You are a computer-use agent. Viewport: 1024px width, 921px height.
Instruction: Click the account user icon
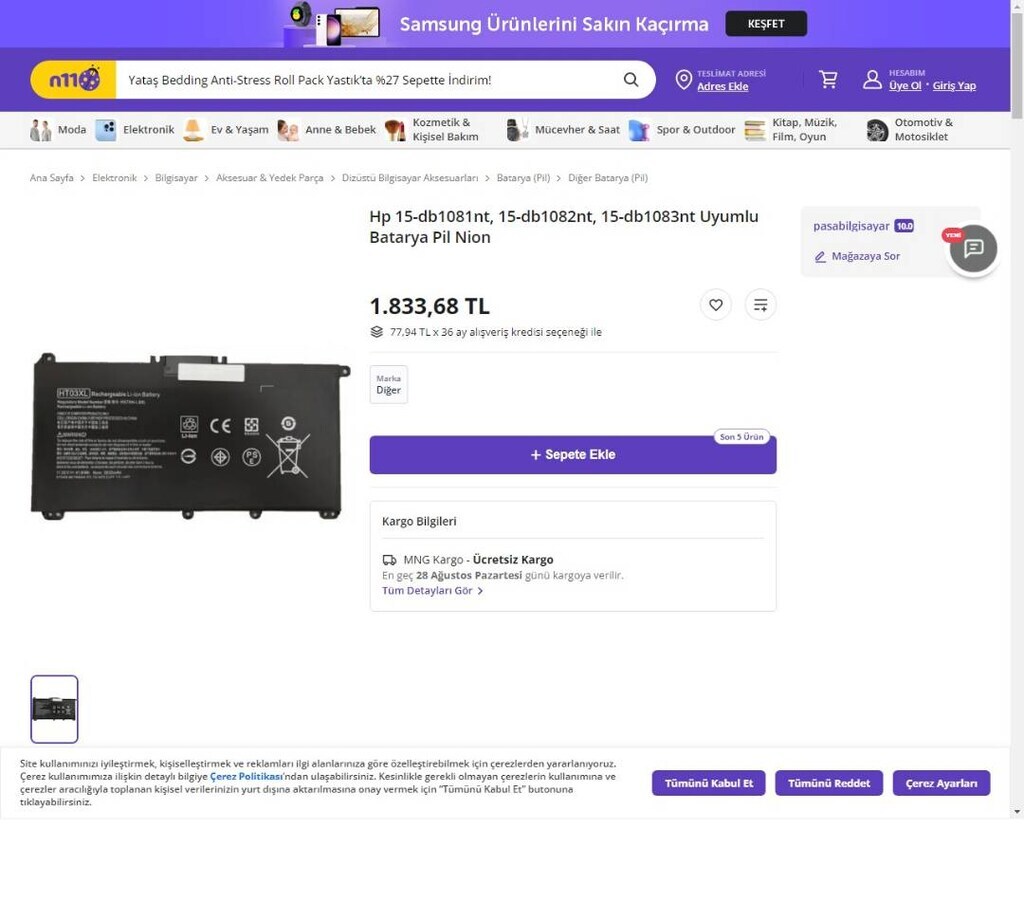pos(872,80)
